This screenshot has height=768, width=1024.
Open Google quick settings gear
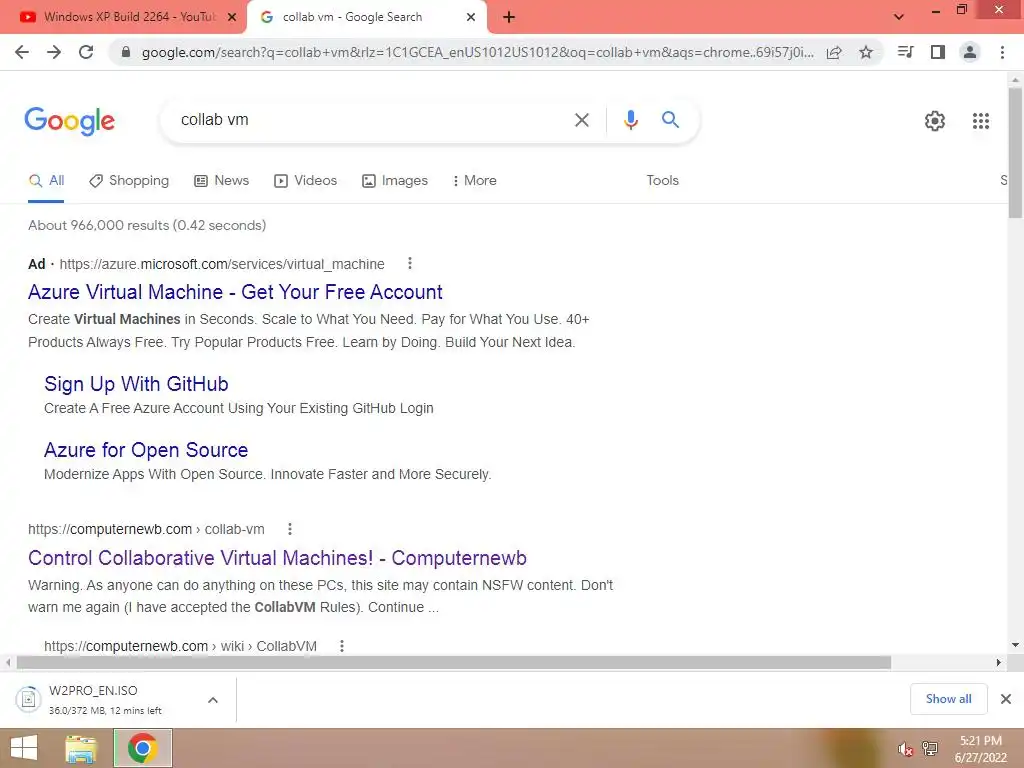click(x=935, y=121)
